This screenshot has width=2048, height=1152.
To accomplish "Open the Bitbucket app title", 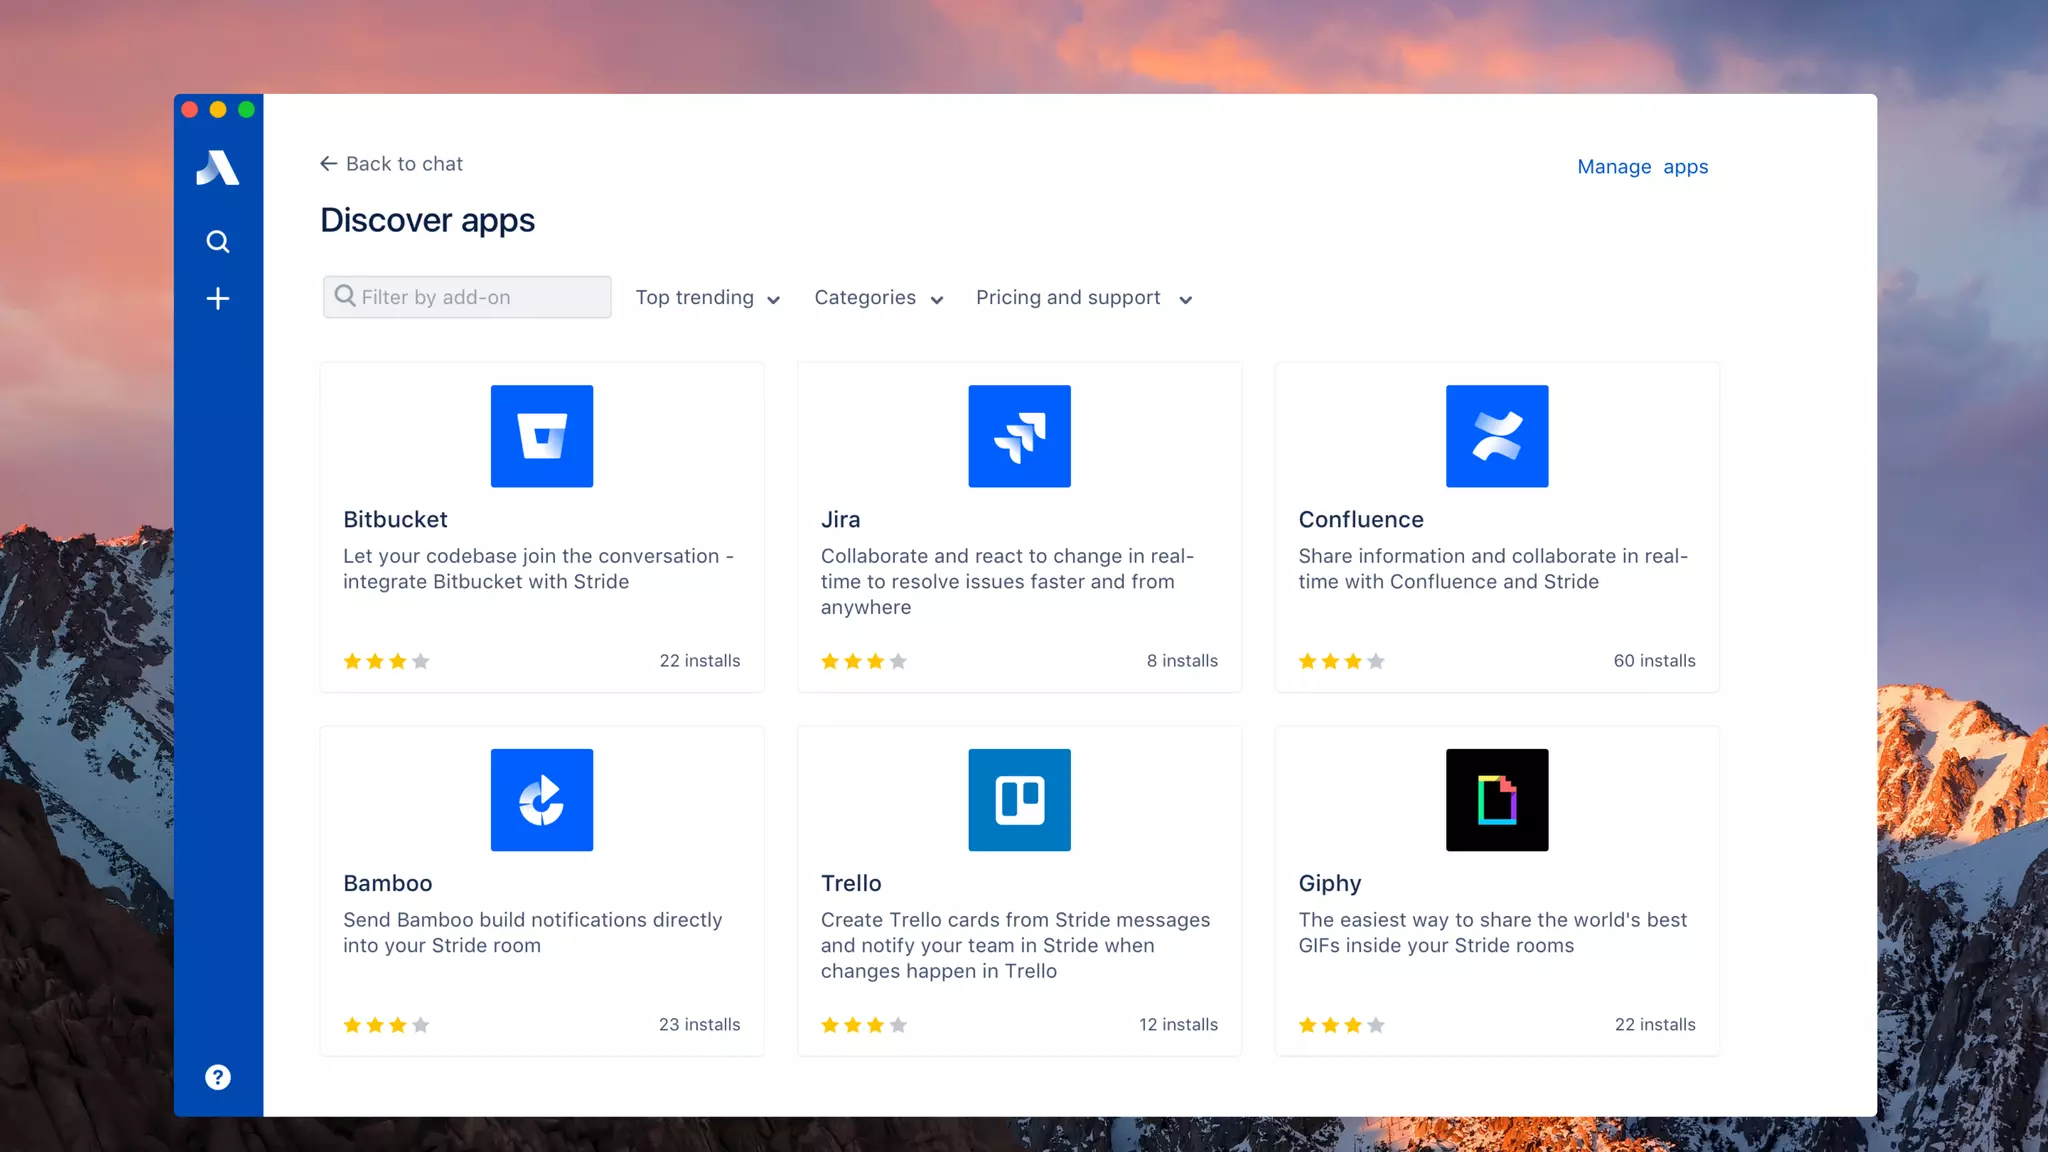I will (395, 519).
